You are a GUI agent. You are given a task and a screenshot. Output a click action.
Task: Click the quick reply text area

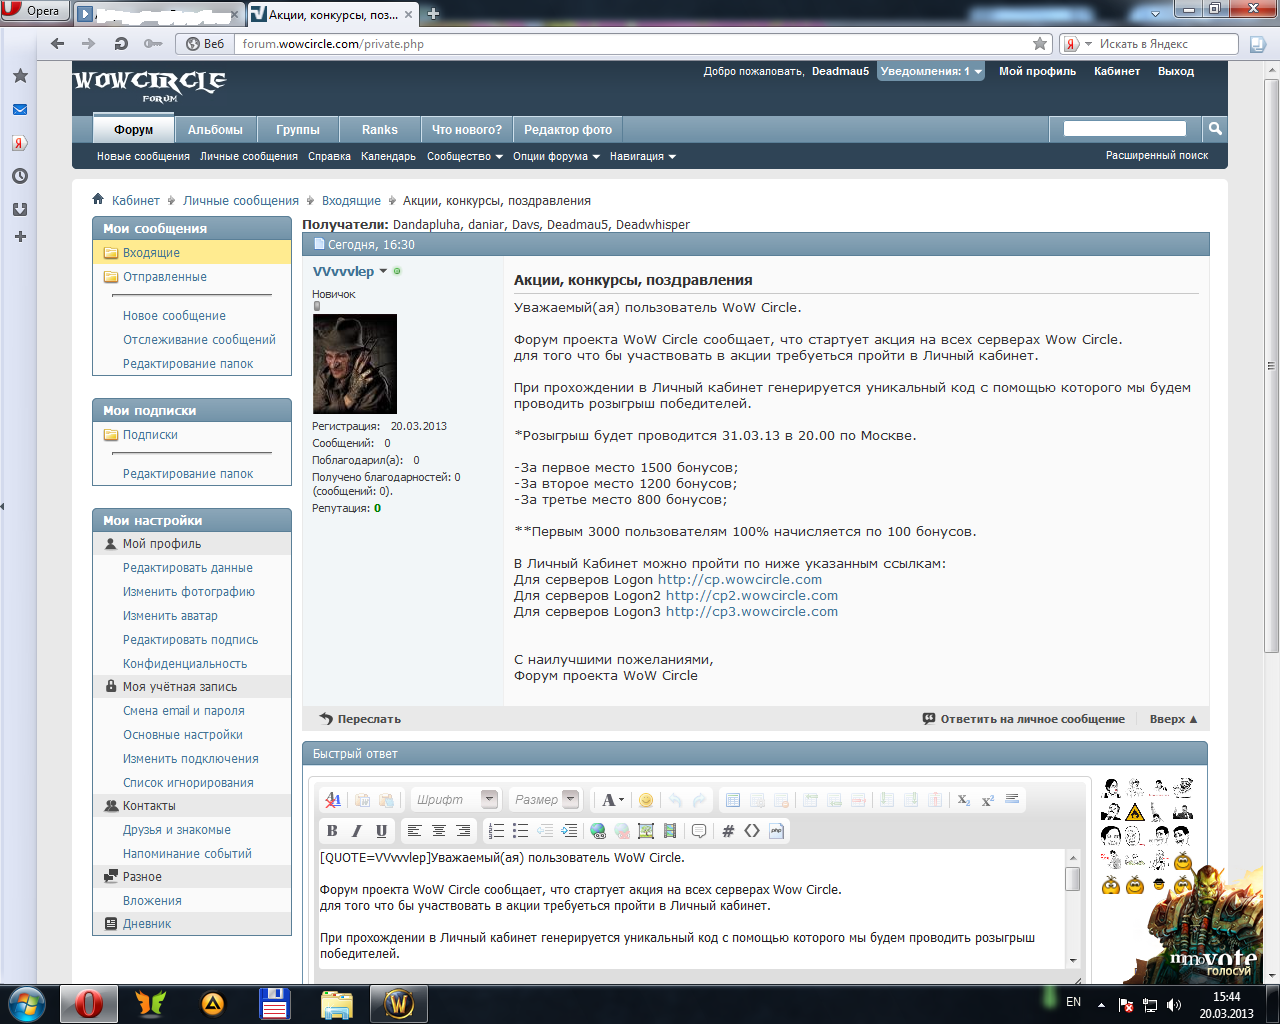pos(690,908)
